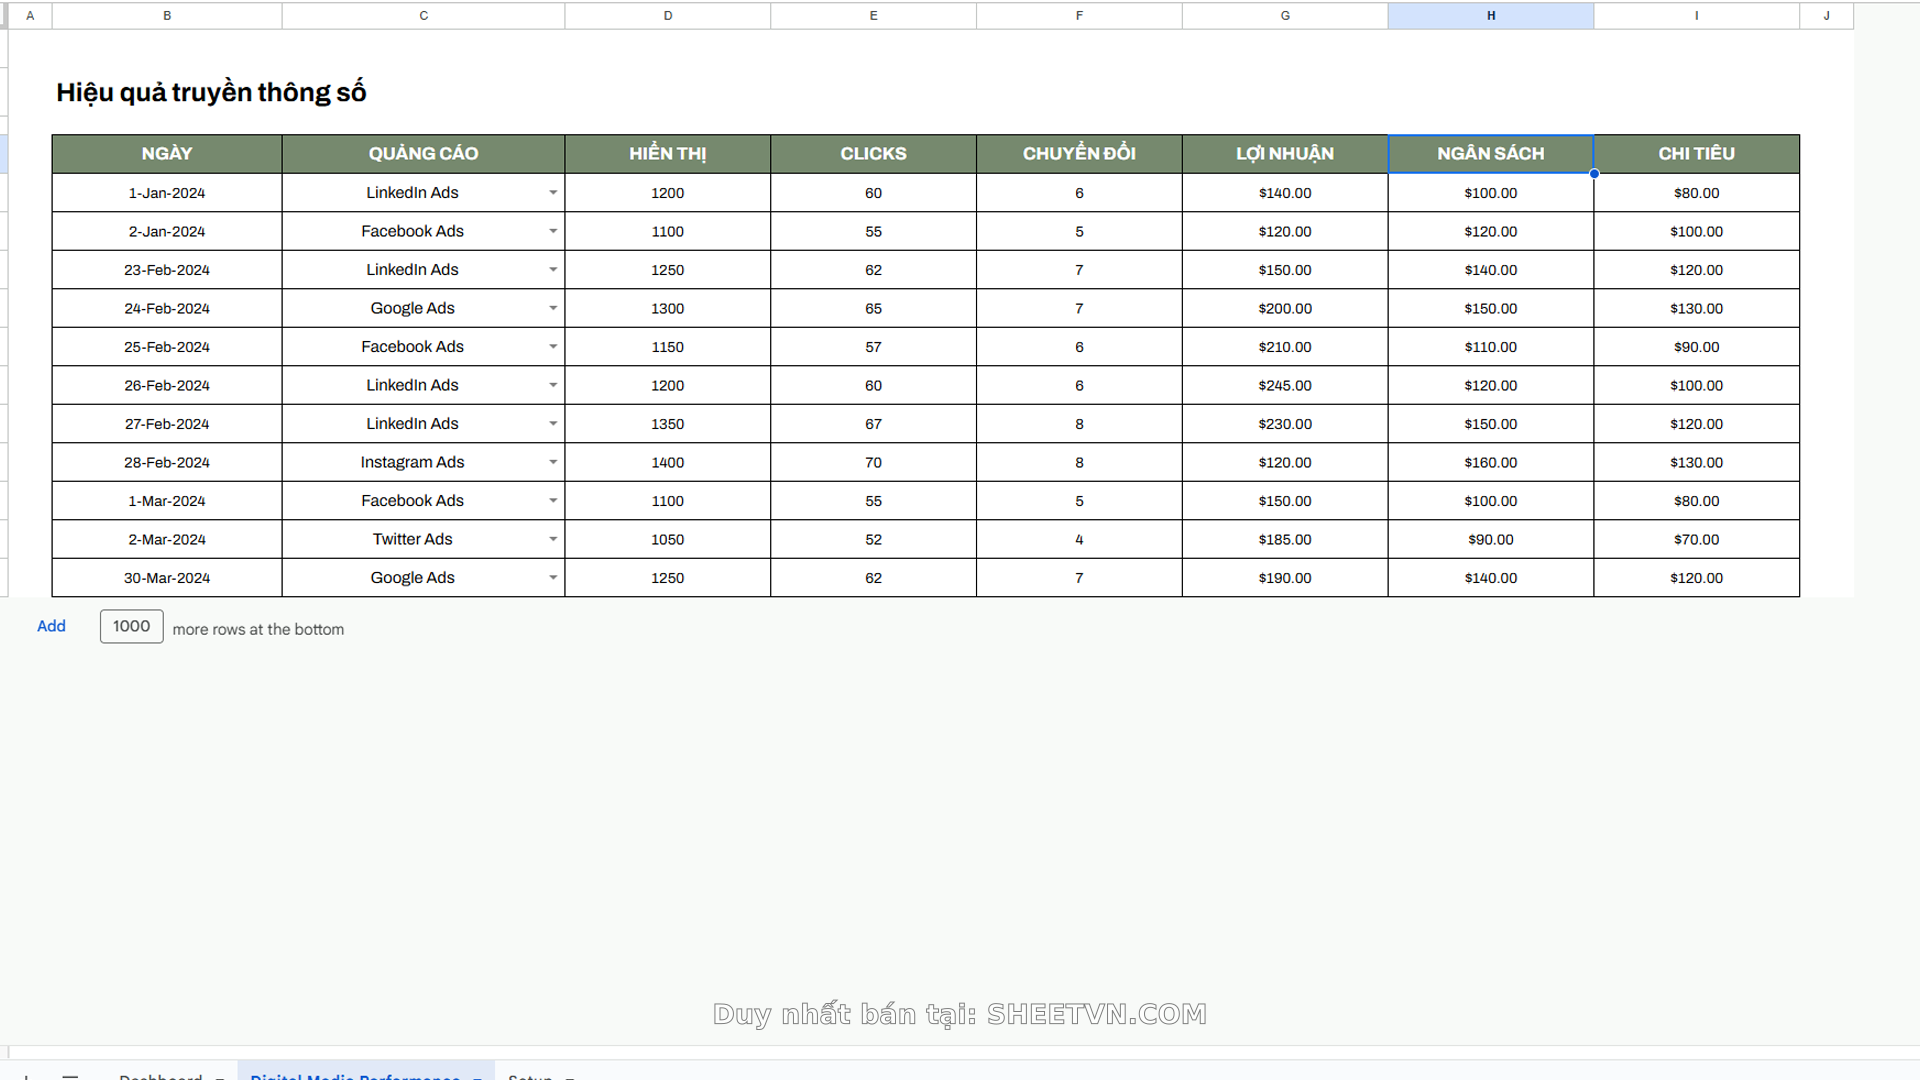The image size is (1920, 1080).
Task: Select column H header
Action: (x=1490, y=15)
